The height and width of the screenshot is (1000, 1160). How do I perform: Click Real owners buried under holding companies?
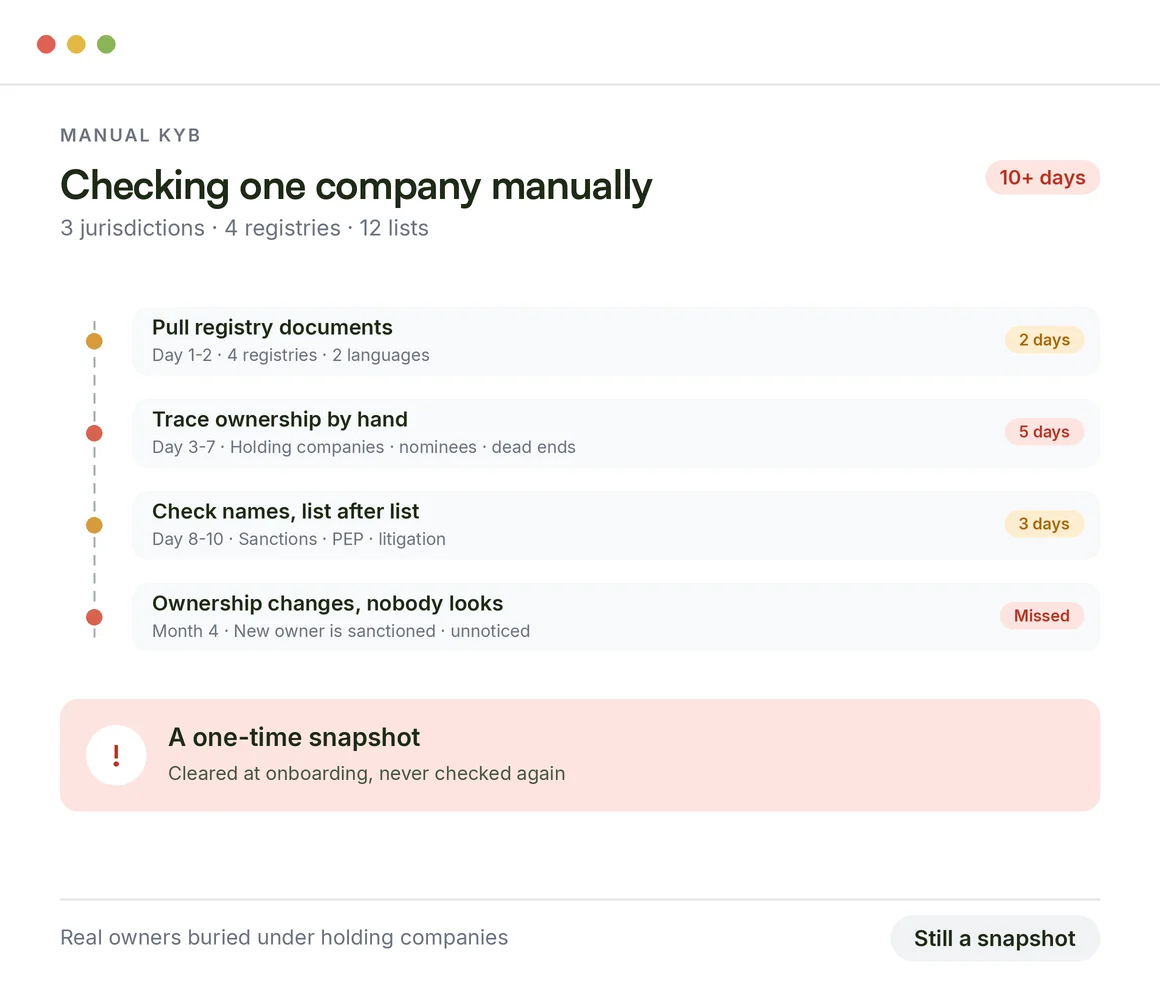(284, 938)
